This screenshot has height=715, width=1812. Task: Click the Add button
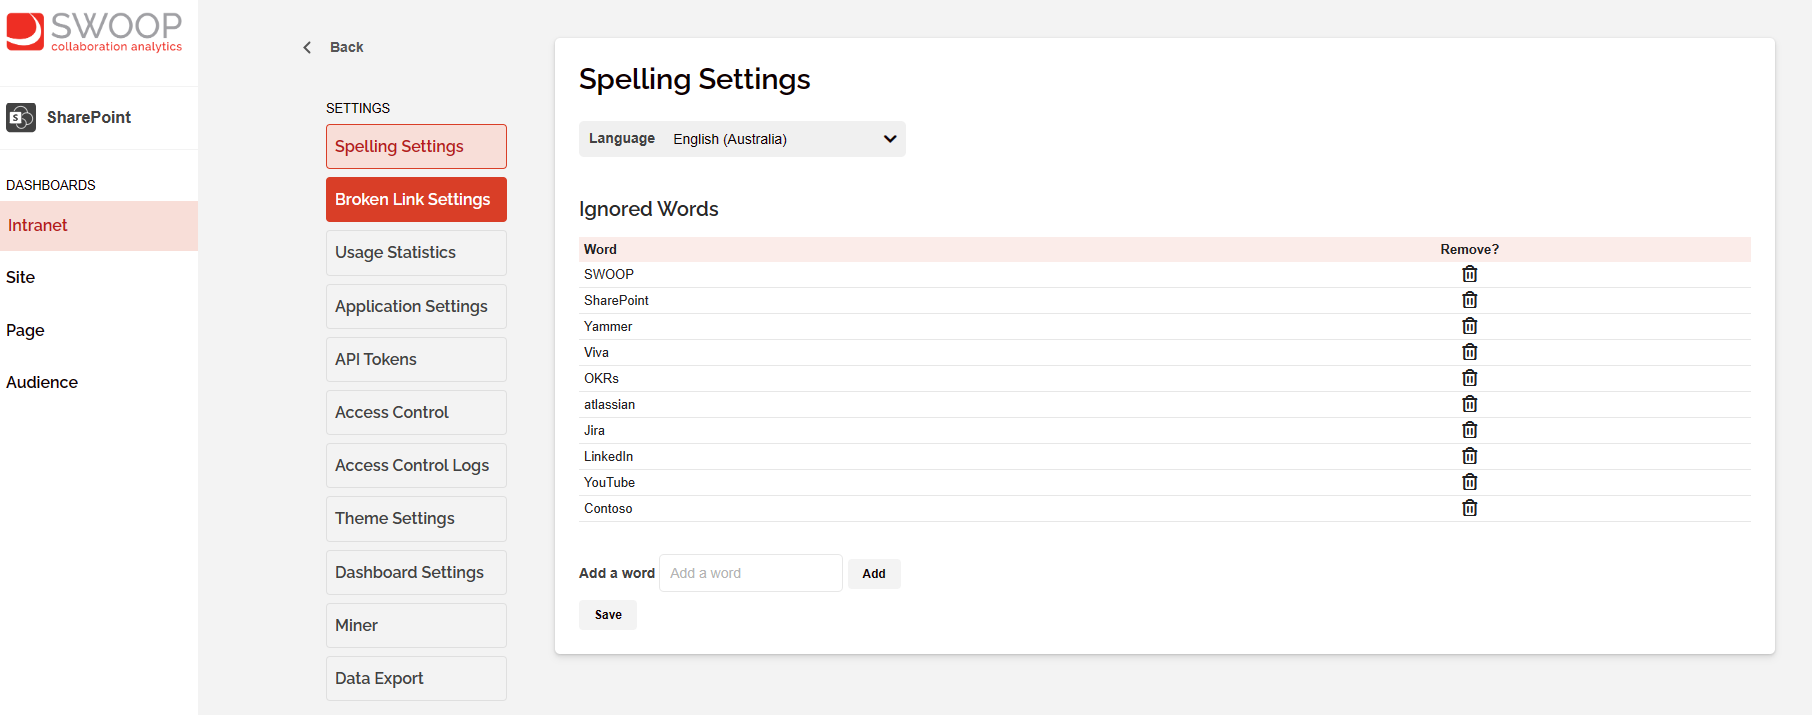pos(874,573)
